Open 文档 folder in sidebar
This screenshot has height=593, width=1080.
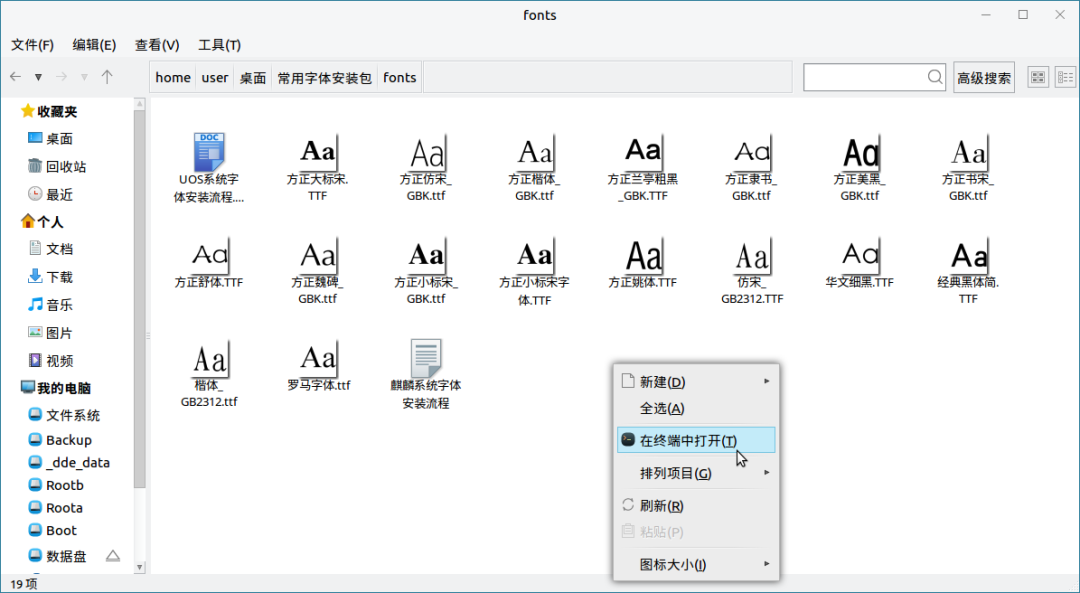[x=50, y=249]
